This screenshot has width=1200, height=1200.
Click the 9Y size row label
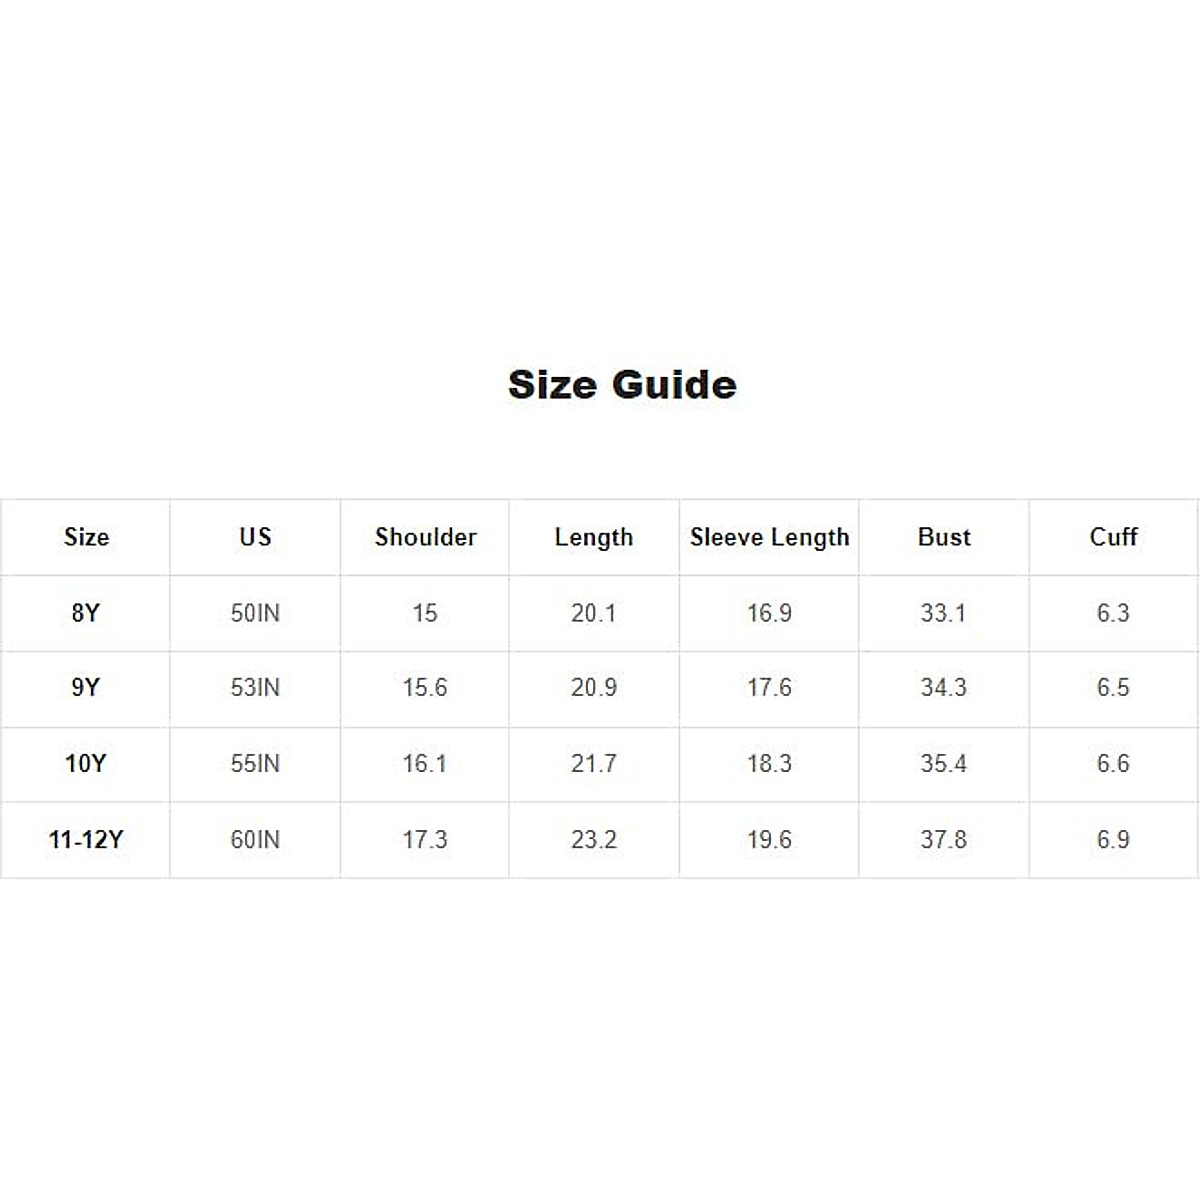86,688
